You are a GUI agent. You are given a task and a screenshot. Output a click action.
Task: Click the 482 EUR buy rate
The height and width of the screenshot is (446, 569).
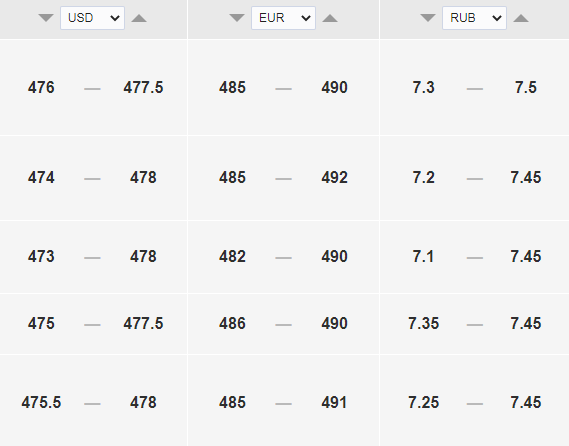coord(232,257)
